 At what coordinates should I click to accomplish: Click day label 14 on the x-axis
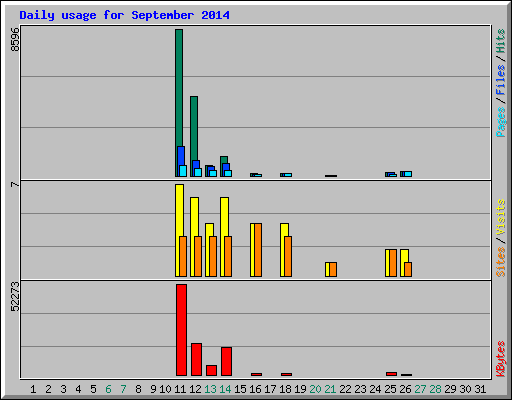point(225,389)
